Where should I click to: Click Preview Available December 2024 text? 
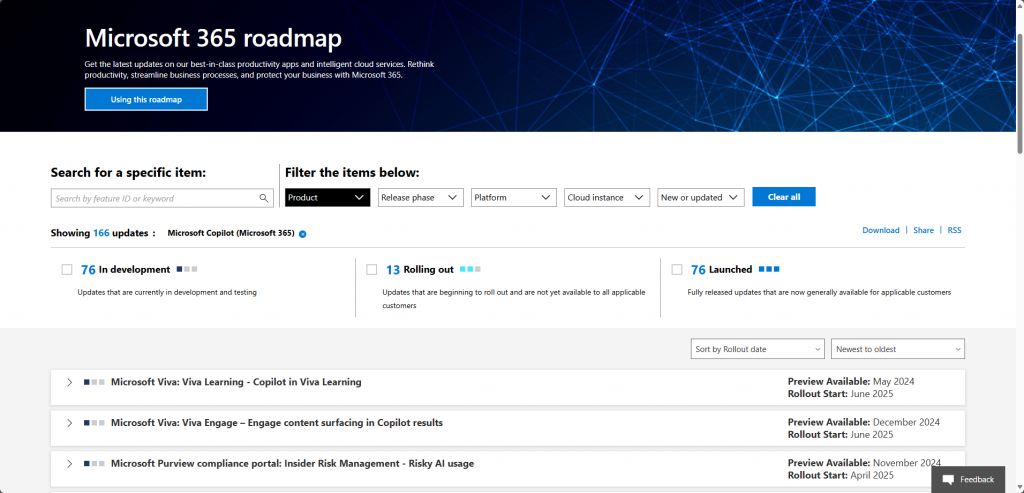pos(863,422)
